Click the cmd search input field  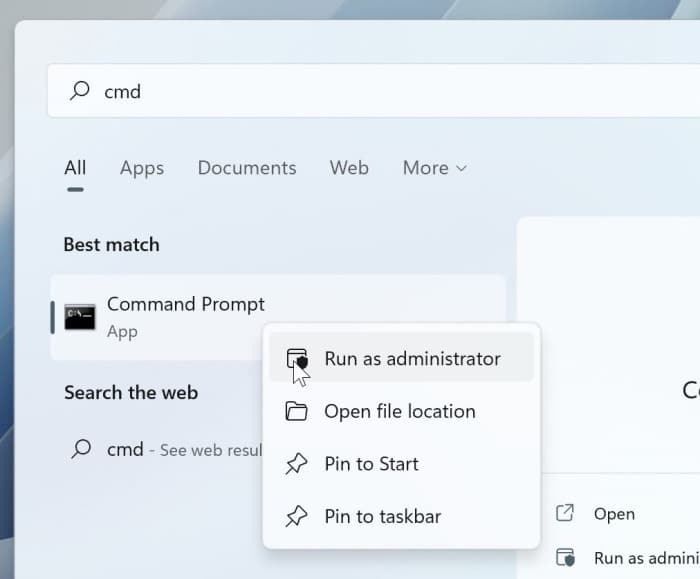(x=374, y=91)
